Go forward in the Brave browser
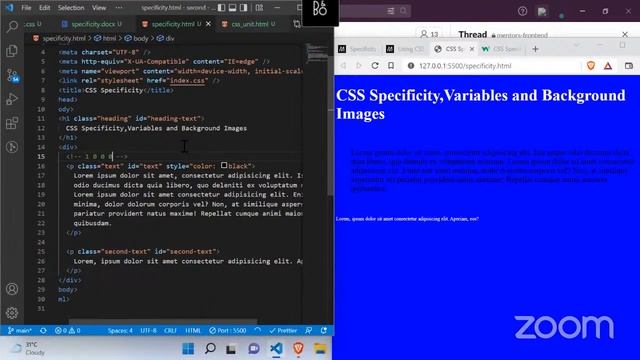 pos(359,66)
